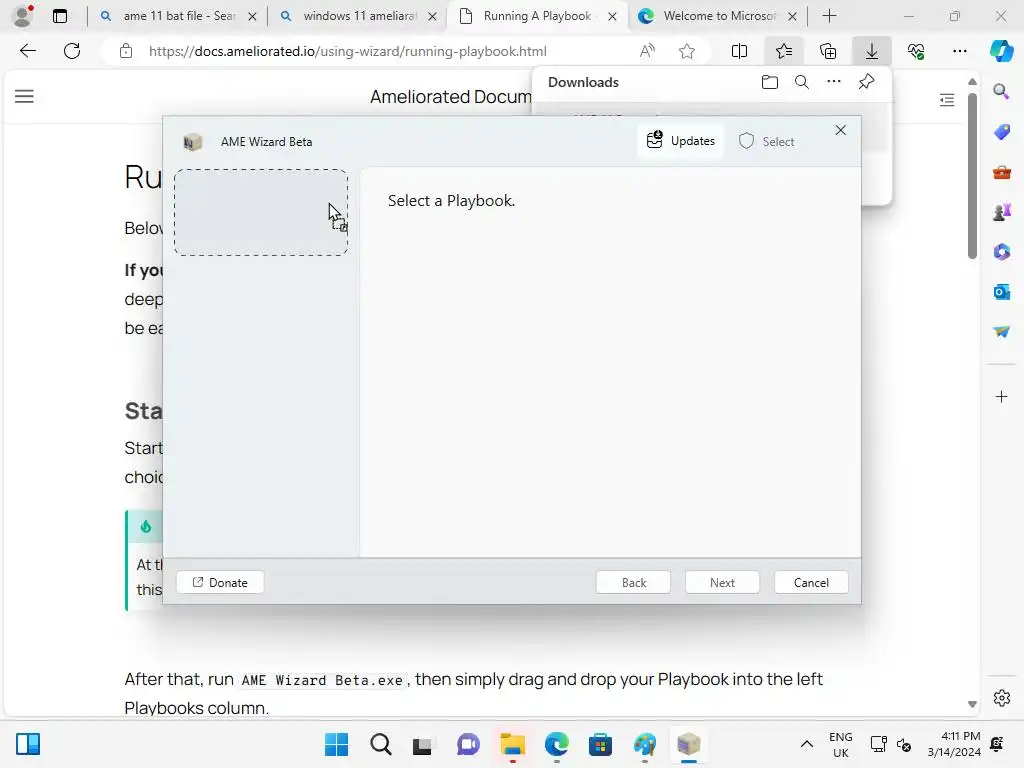Click scrollbar down arrow
Screen dimensions: 1024x768
(x=972, y=704)
